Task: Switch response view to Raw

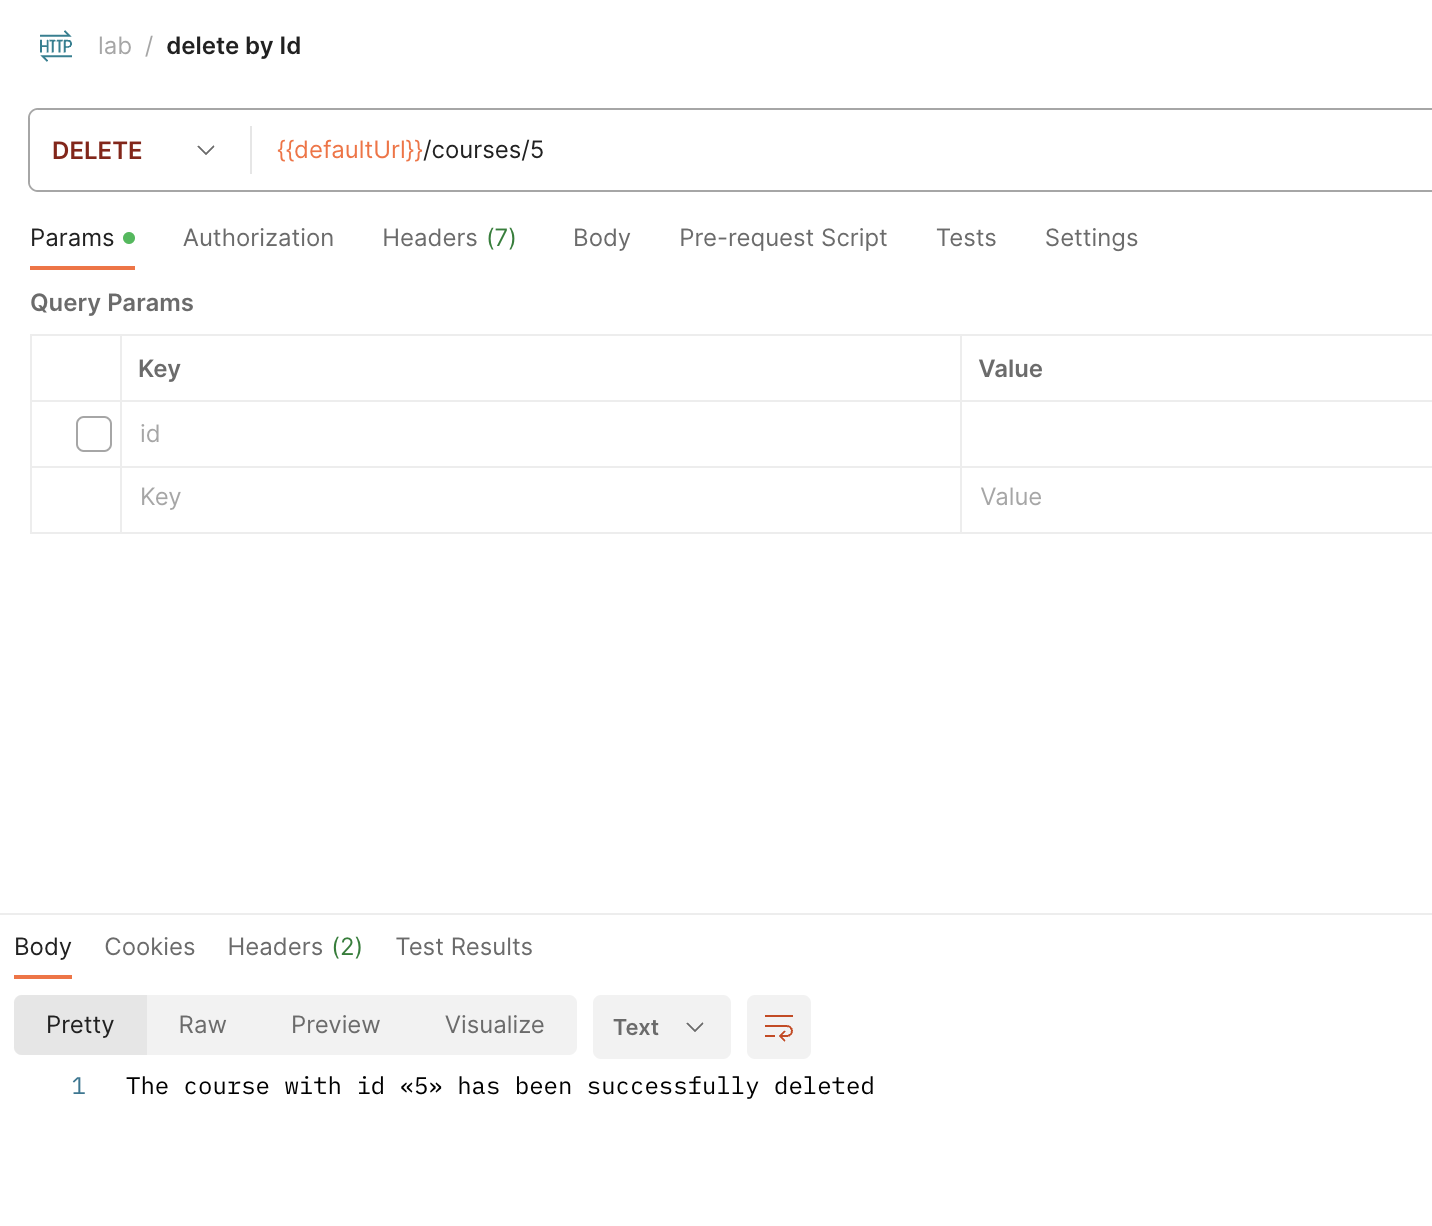Action: pos(202,1025)
